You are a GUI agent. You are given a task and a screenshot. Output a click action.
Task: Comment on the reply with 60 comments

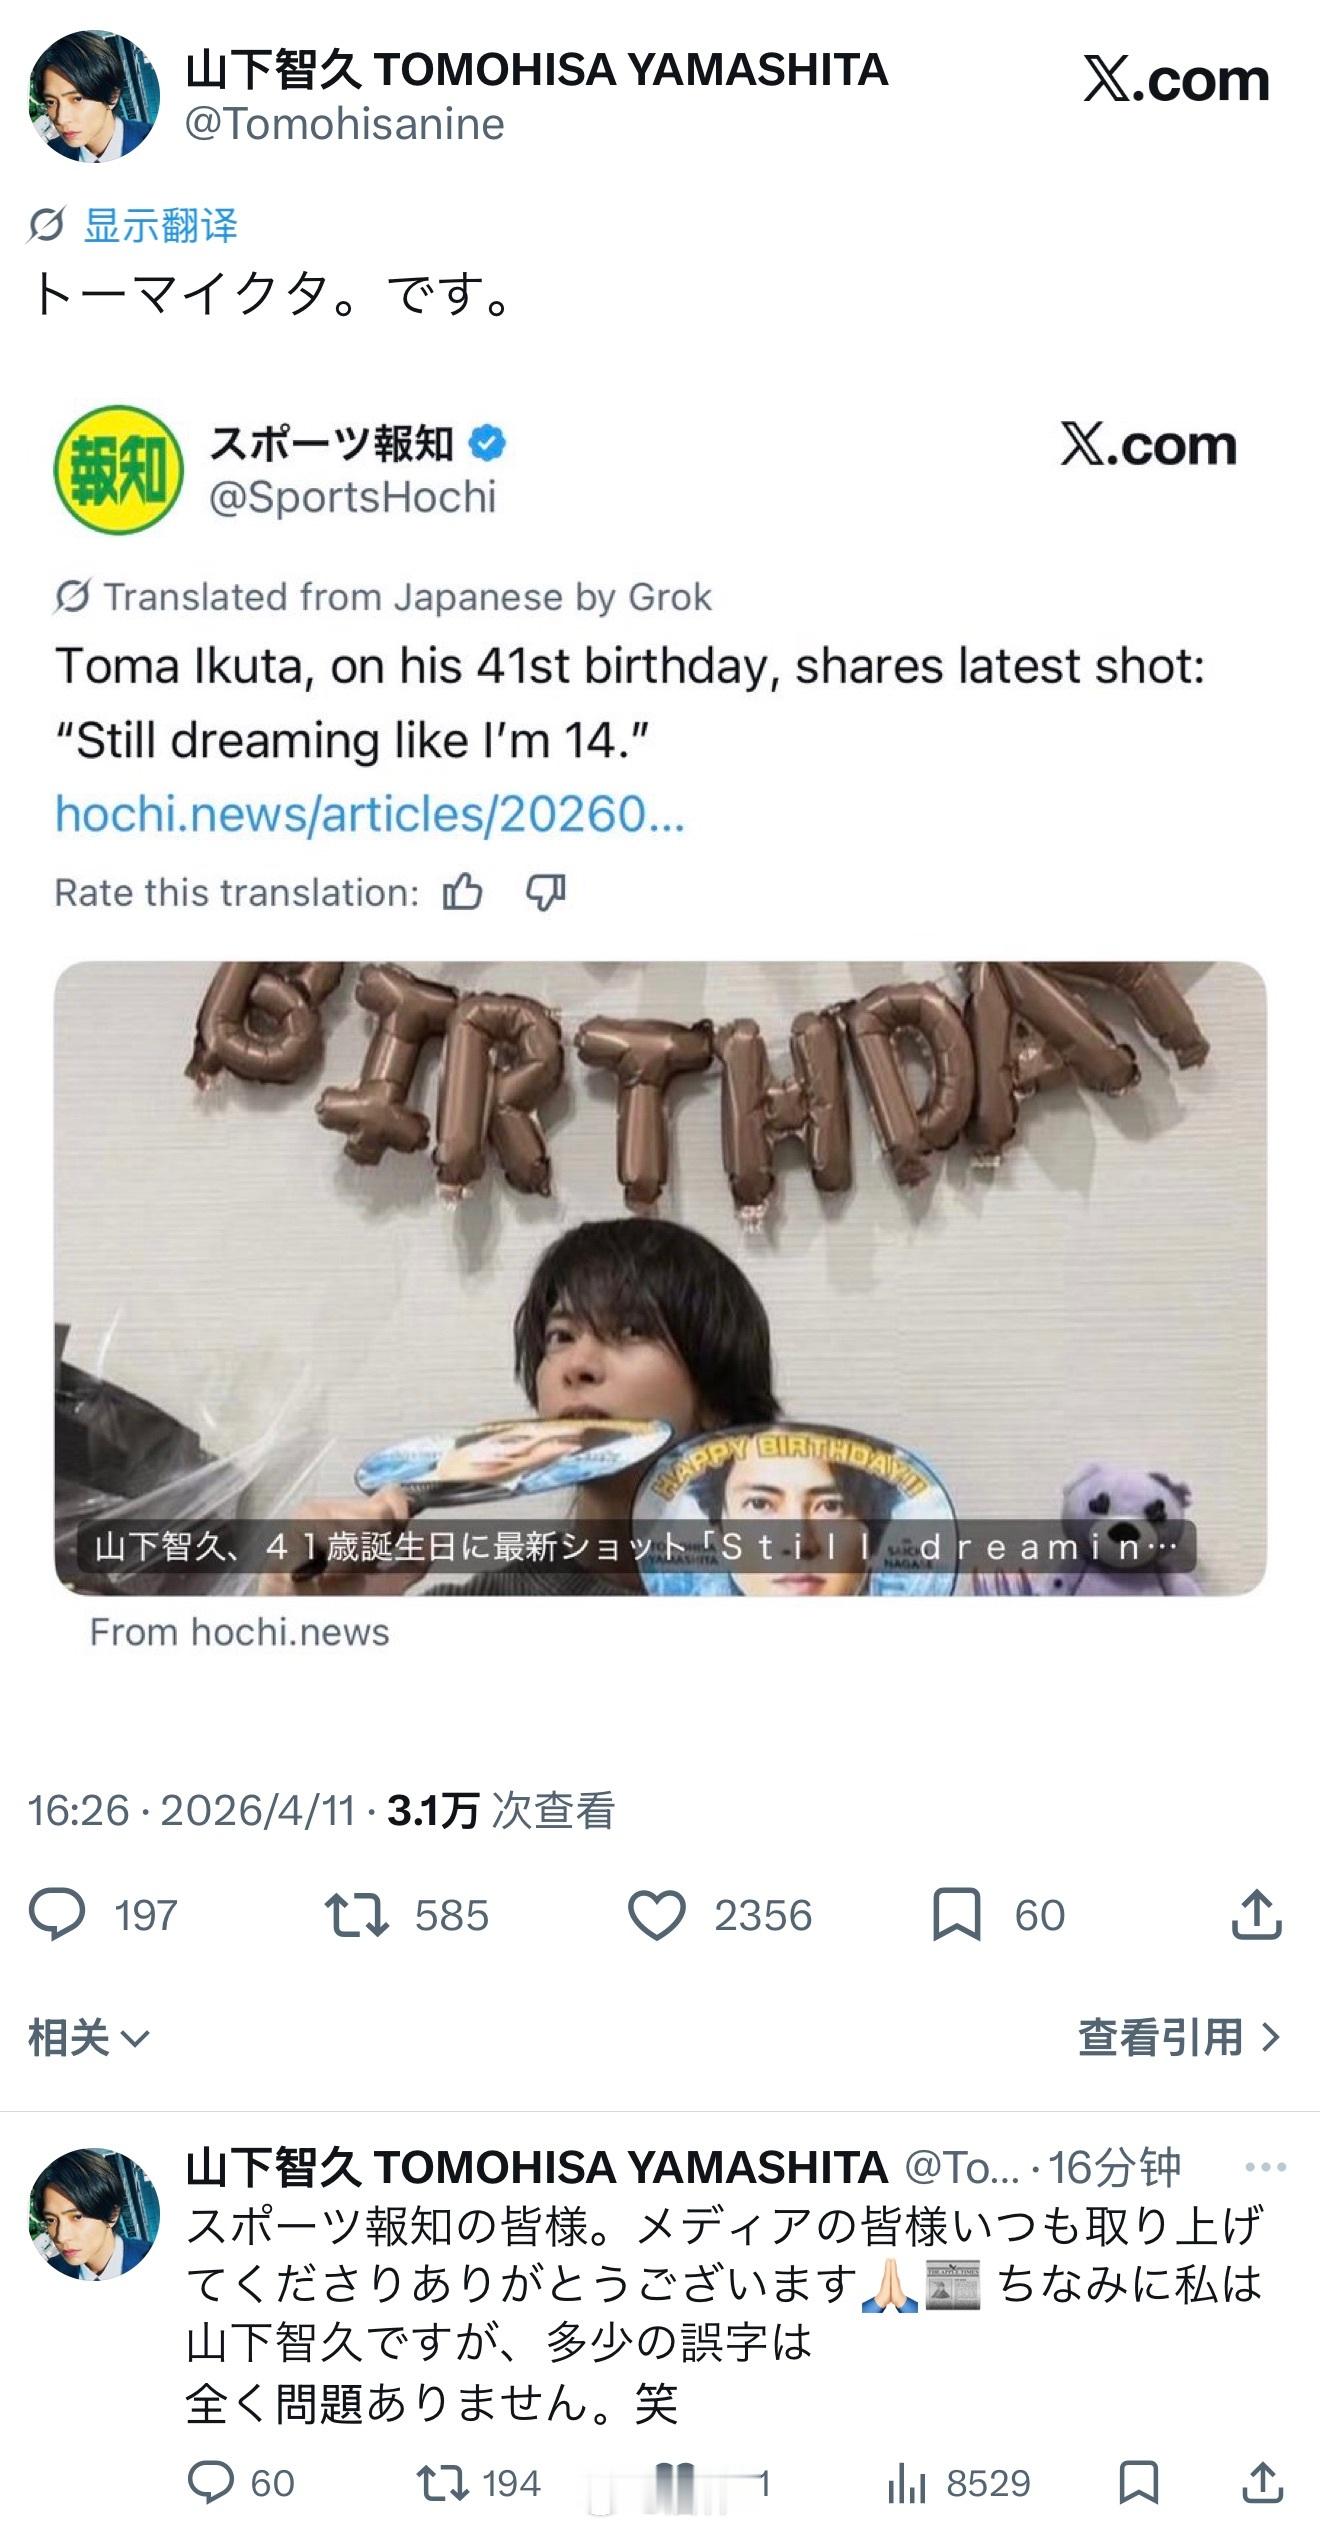click(211, 2482)
